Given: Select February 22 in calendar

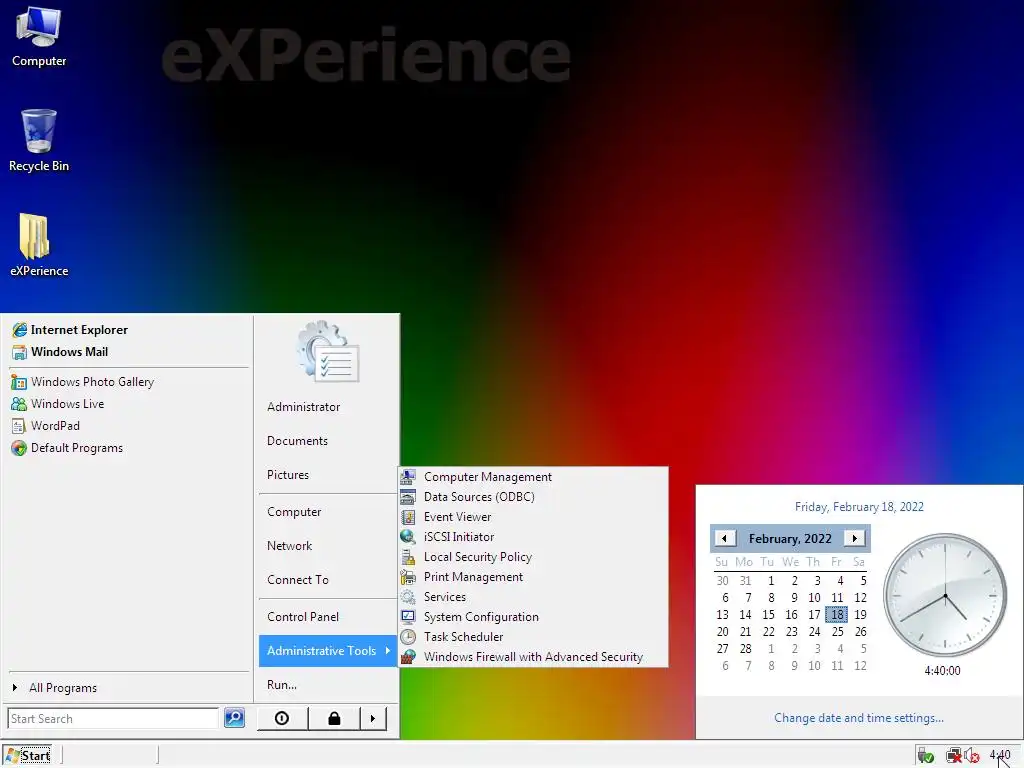Looking at the screenshot, I should click(769, 632).
